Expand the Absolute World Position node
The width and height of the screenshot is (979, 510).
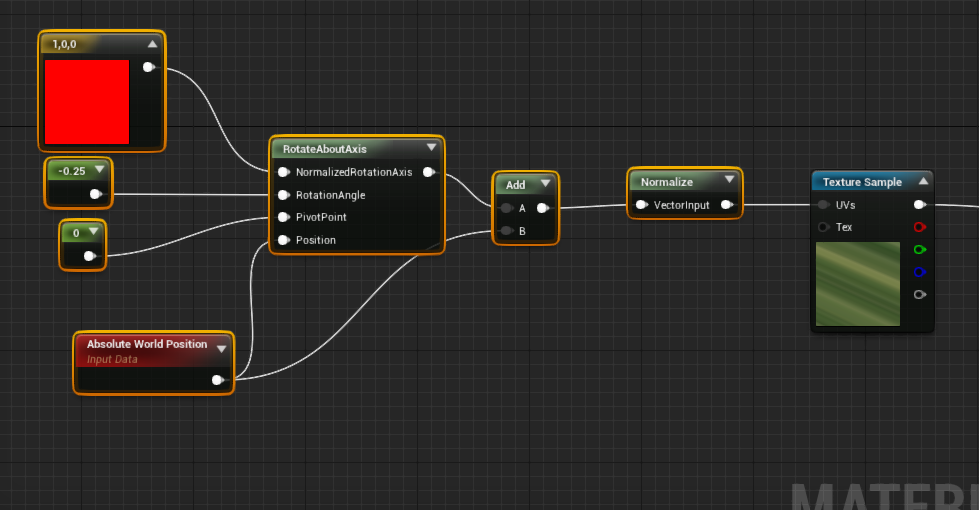(222, 348)
